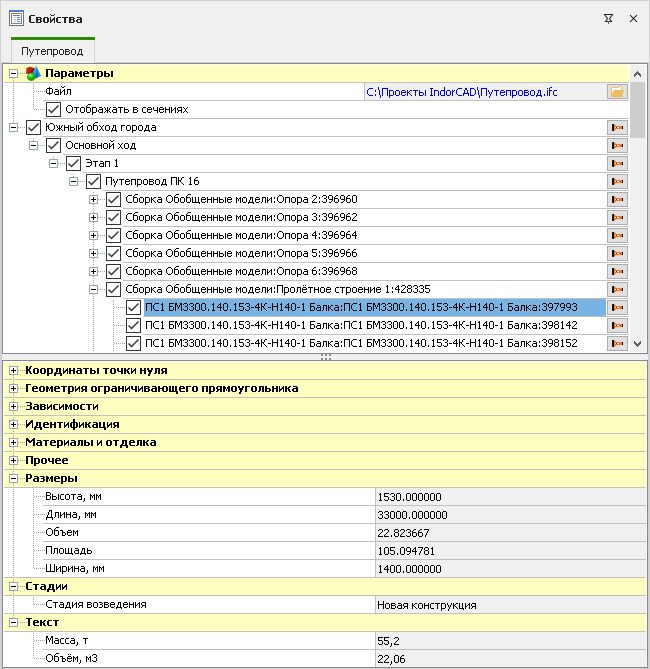Click locate icon in Балка:398152 row
The image size is (650, 669).
(617, 343)
